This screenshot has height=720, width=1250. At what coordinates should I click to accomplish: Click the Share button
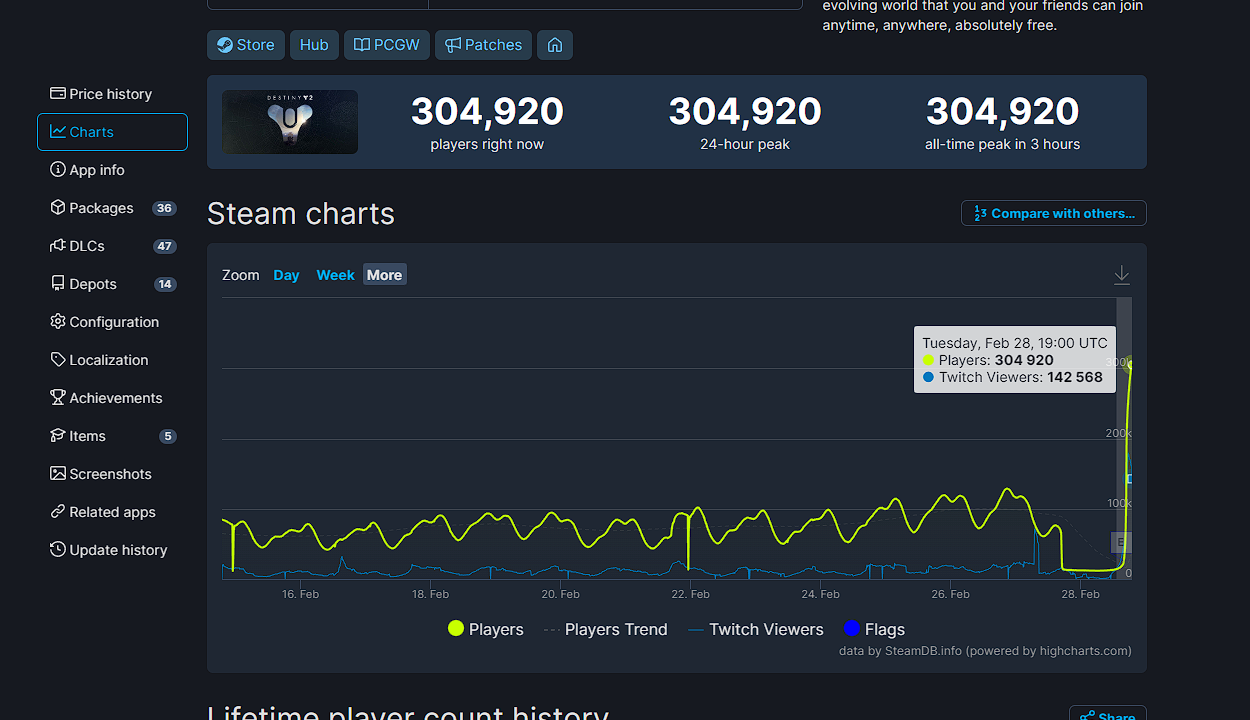coord(1108,715)
